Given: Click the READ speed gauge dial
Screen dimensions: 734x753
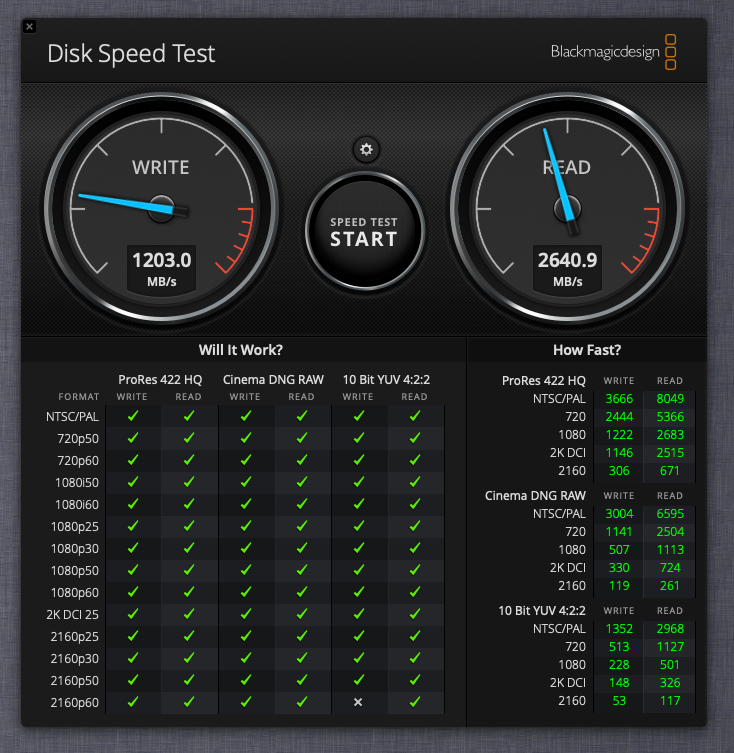Looking at the screenshot, I should point(567,208).
